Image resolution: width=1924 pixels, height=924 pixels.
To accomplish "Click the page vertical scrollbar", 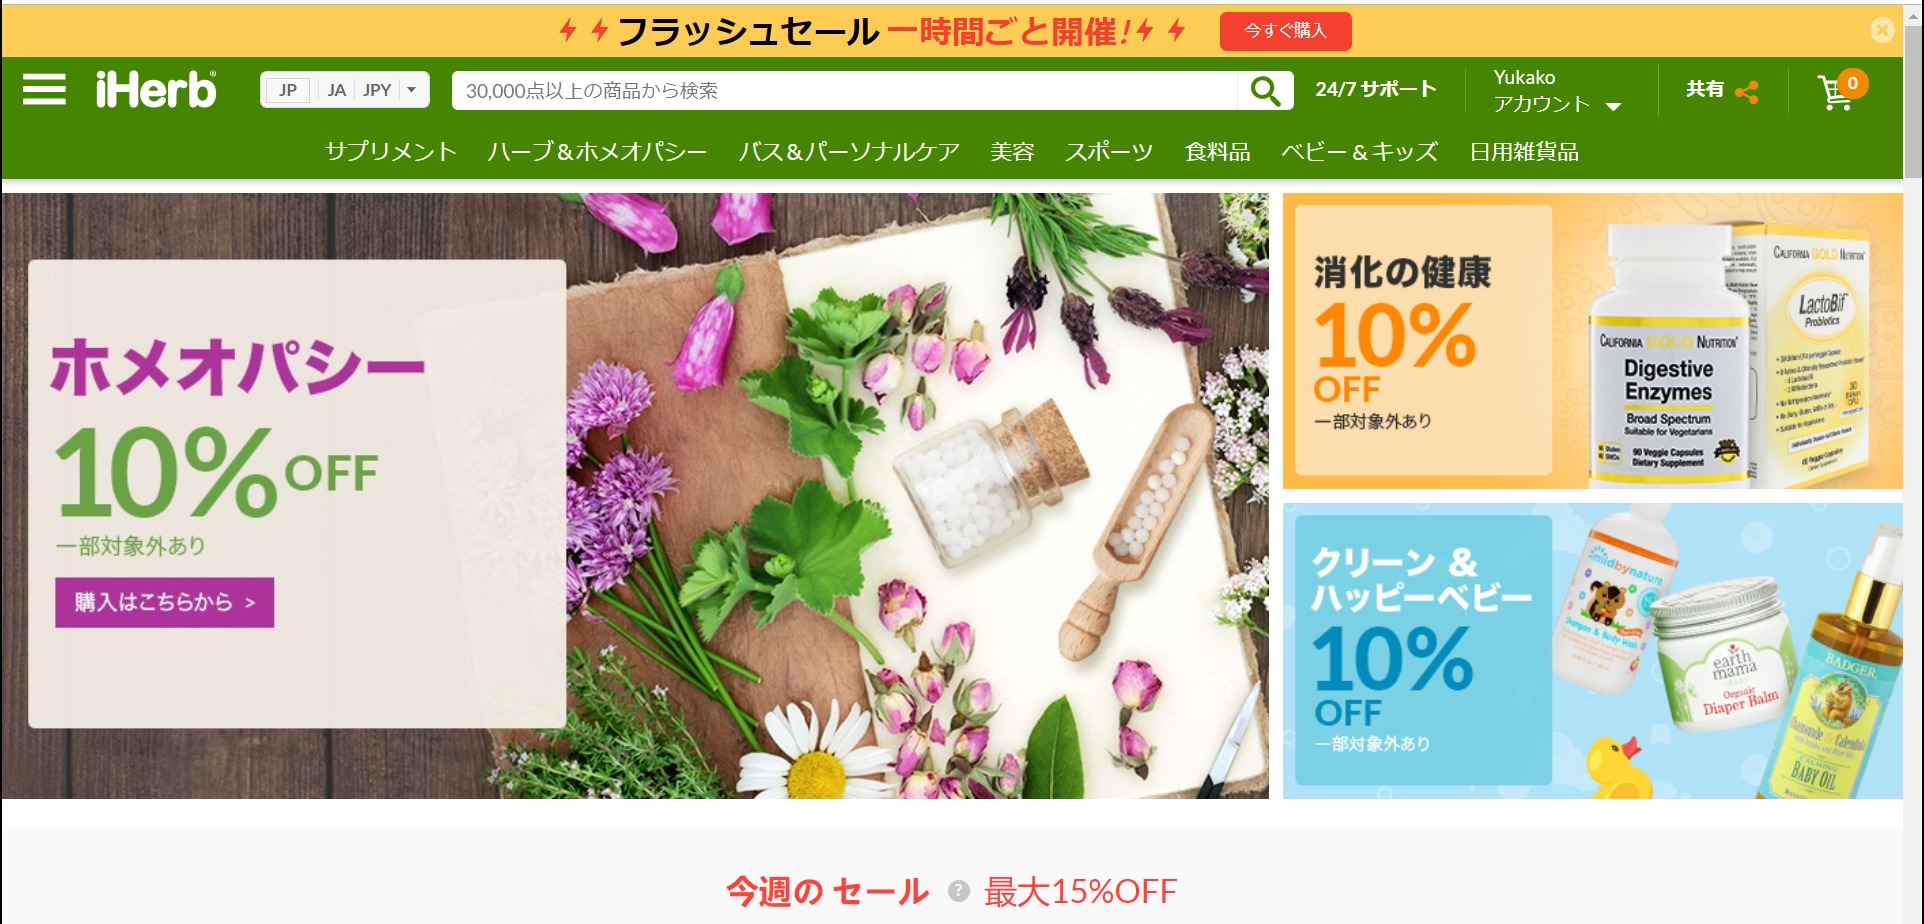I will click(1913, 462).
